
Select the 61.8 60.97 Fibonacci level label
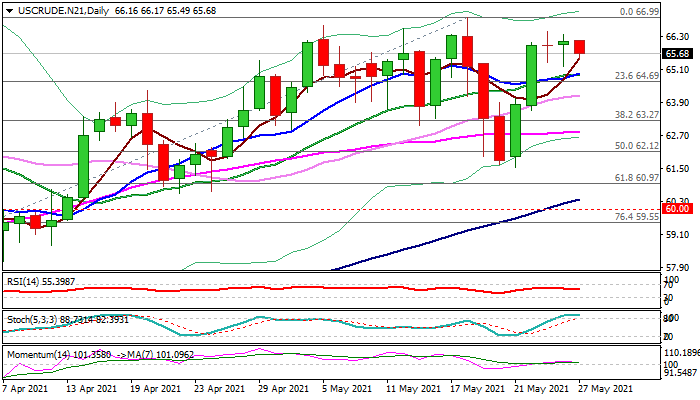pos(635,177)
